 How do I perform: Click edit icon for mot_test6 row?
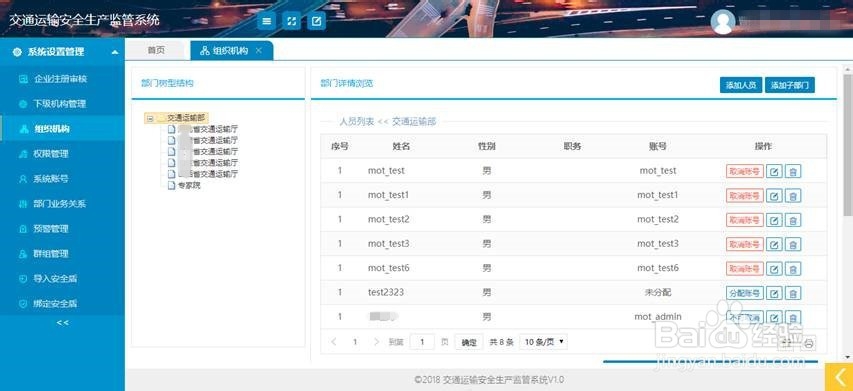(774, 269)
